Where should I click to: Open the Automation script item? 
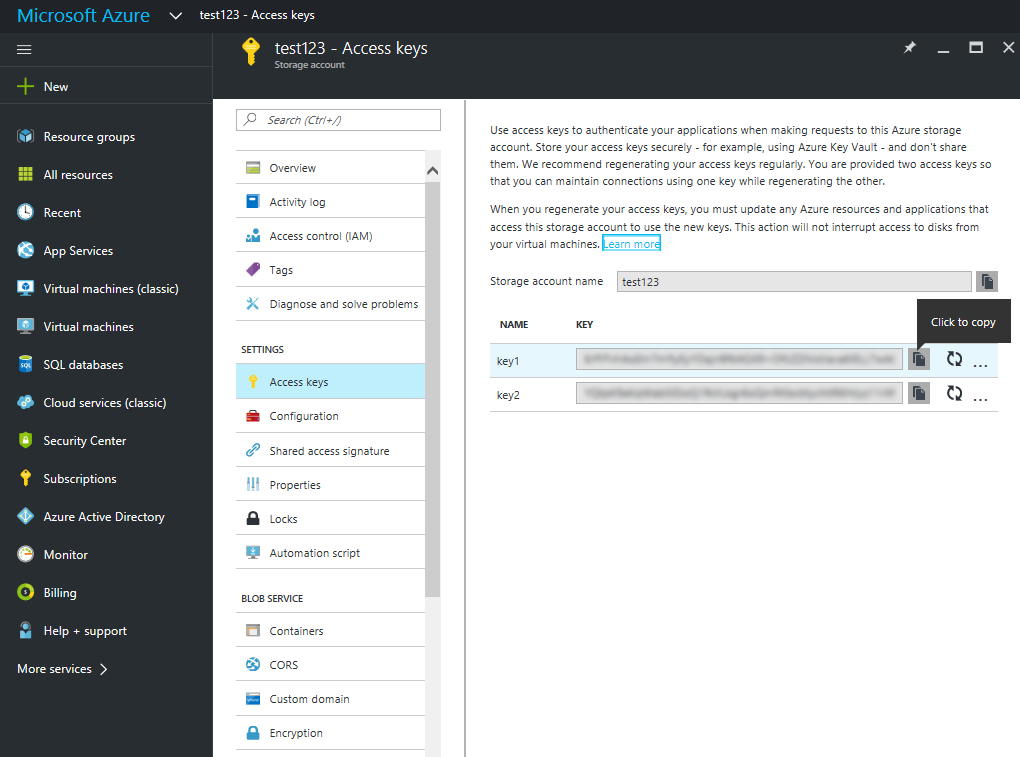click(330, 553)
